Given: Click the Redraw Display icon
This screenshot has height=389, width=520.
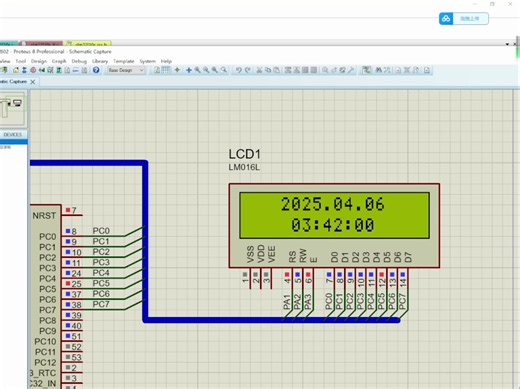Looking at the screenshot, I should (157, 70).
